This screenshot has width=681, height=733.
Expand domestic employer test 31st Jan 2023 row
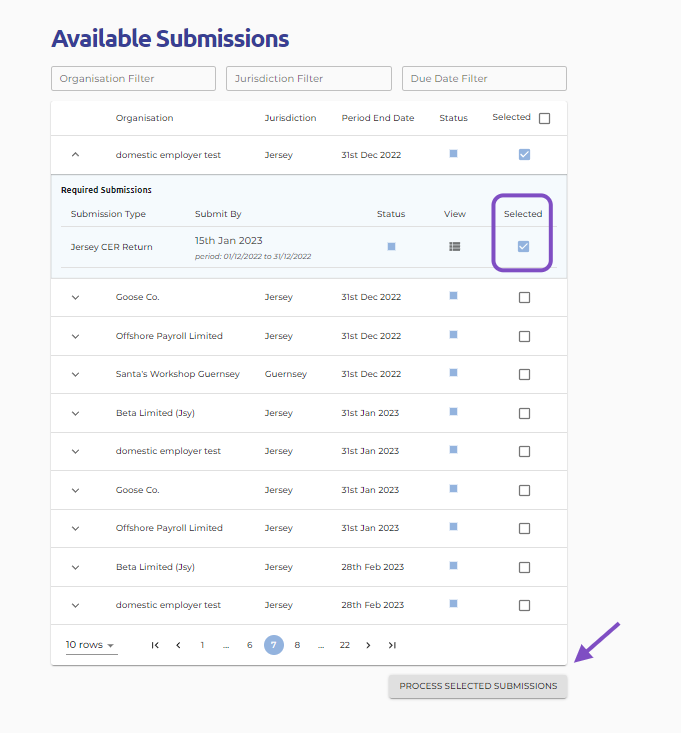pos(75,452)
